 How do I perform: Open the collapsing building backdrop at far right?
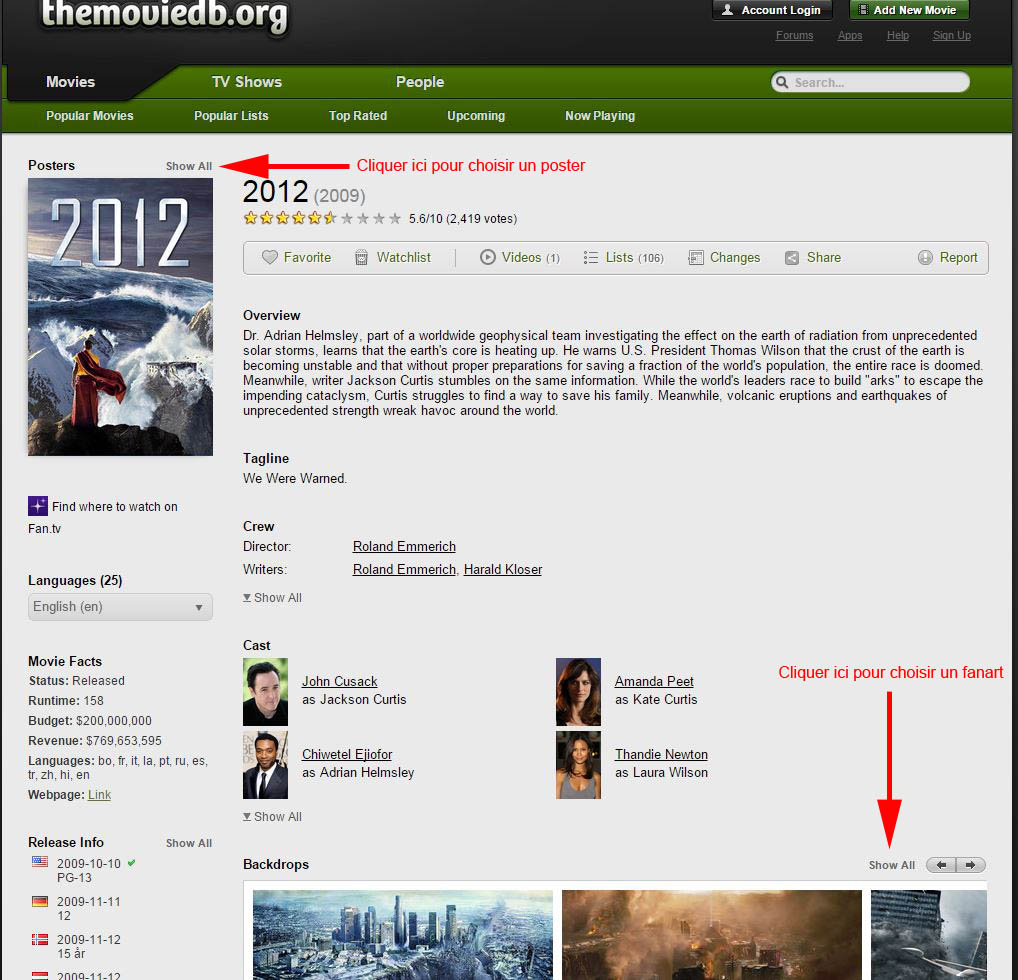pyautogui.click(x=928, y=935)
